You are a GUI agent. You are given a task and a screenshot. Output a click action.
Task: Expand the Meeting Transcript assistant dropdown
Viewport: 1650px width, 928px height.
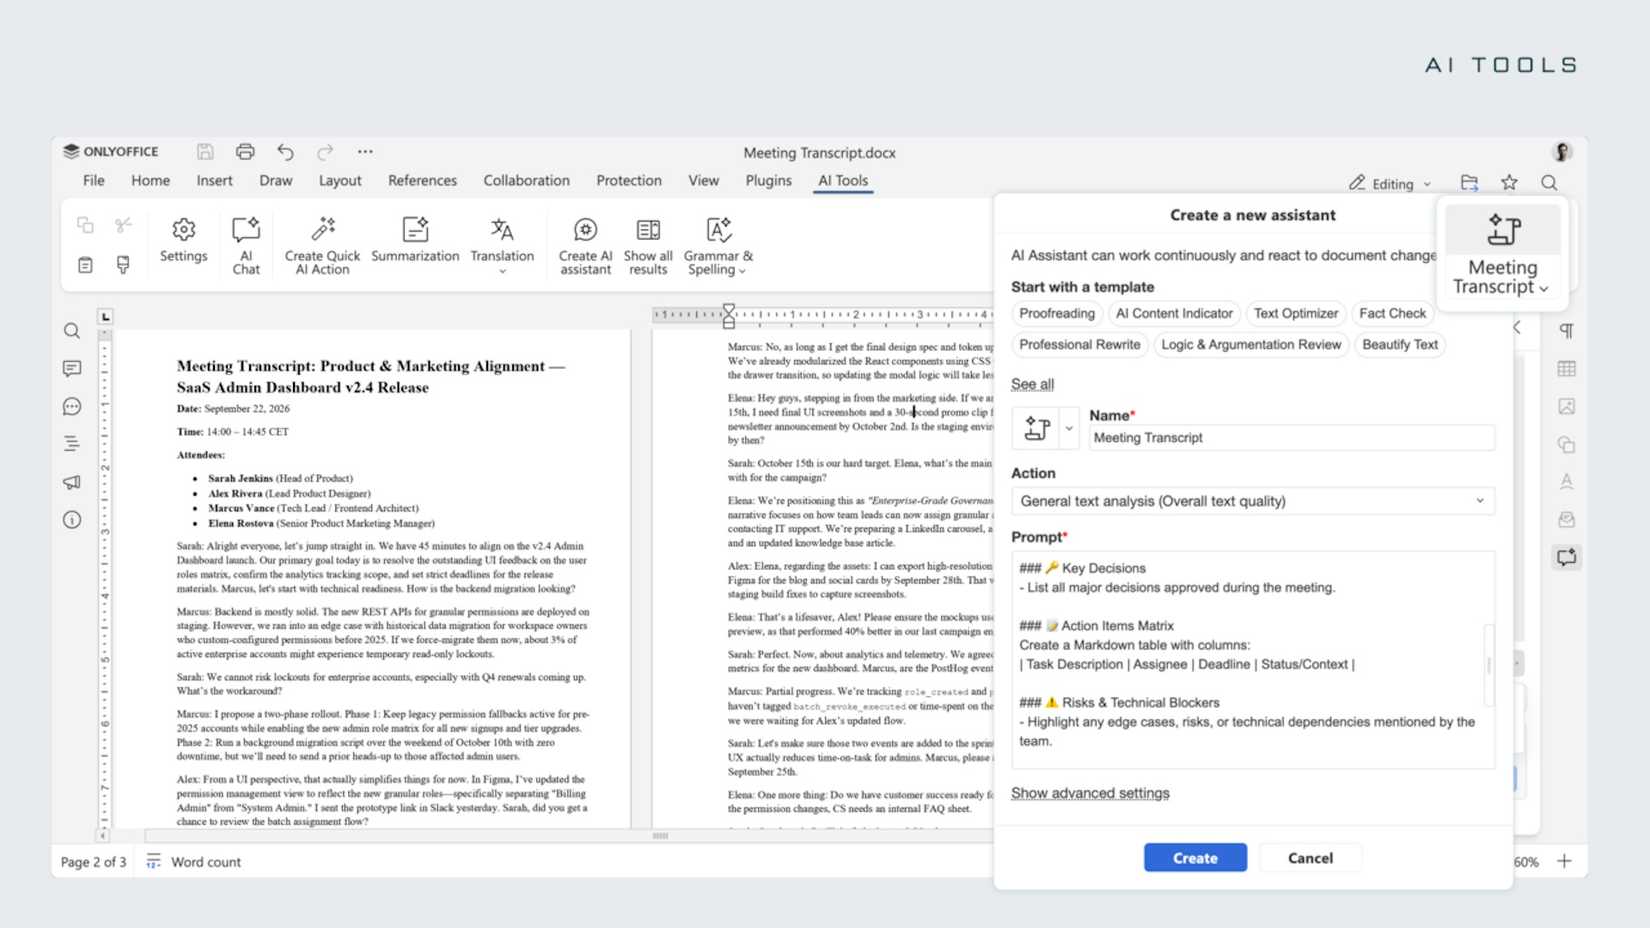pyautogui.click(x=1544, y=289)
